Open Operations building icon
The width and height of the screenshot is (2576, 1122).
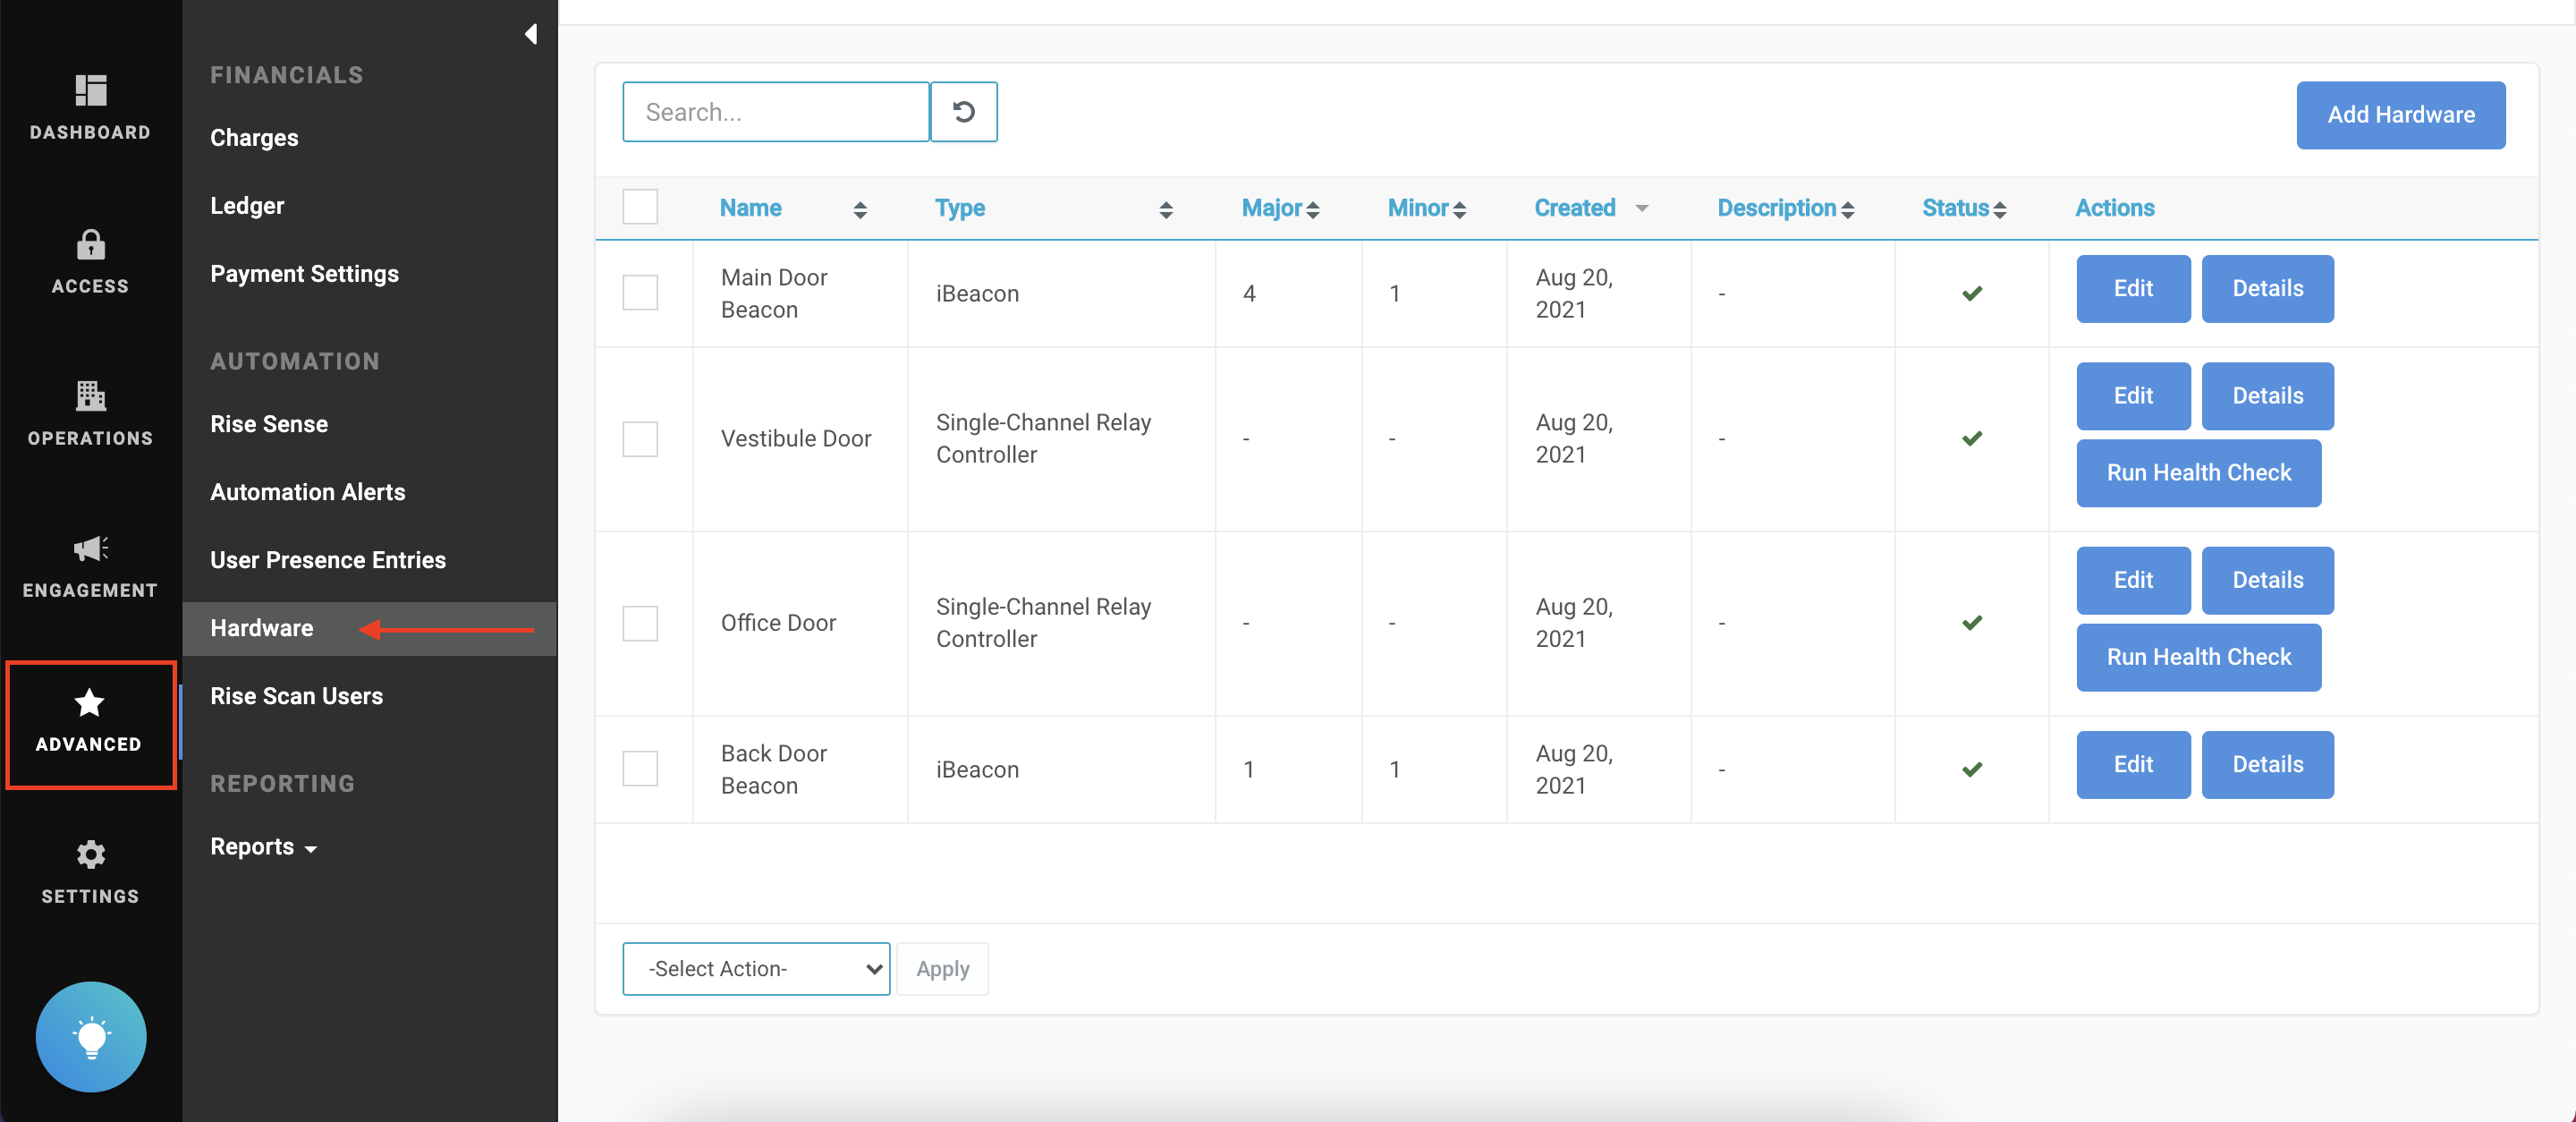pyautogui.click(x=90, y=396)
